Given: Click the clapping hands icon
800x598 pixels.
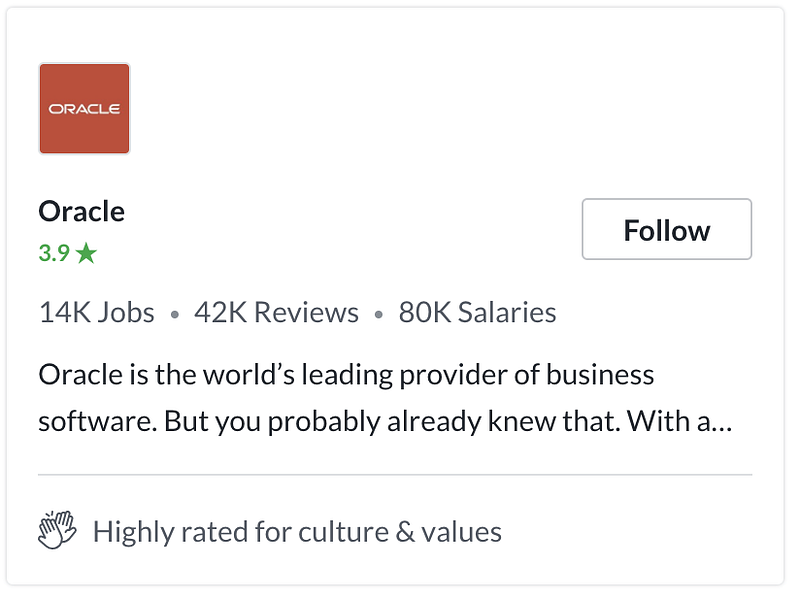Looking at the screenshot, I should click(57, 531).
